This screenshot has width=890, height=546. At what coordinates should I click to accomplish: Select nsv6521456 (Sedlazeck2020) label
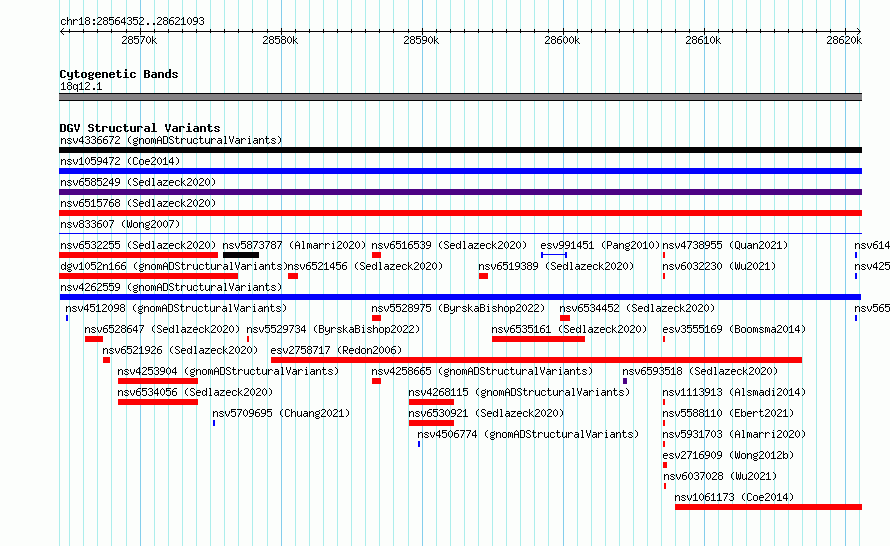366,266
